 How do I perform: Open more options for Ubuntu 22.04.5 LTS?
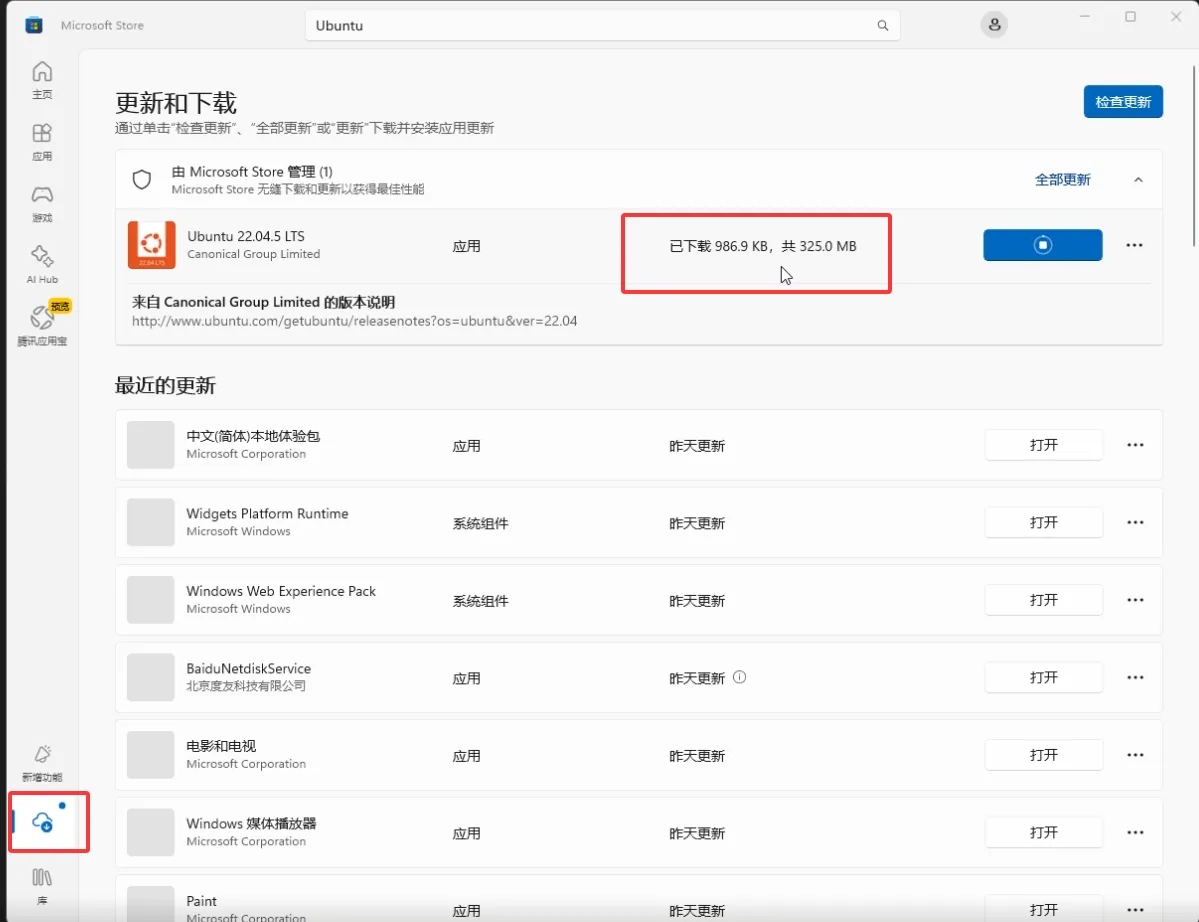click(1134, 245)
